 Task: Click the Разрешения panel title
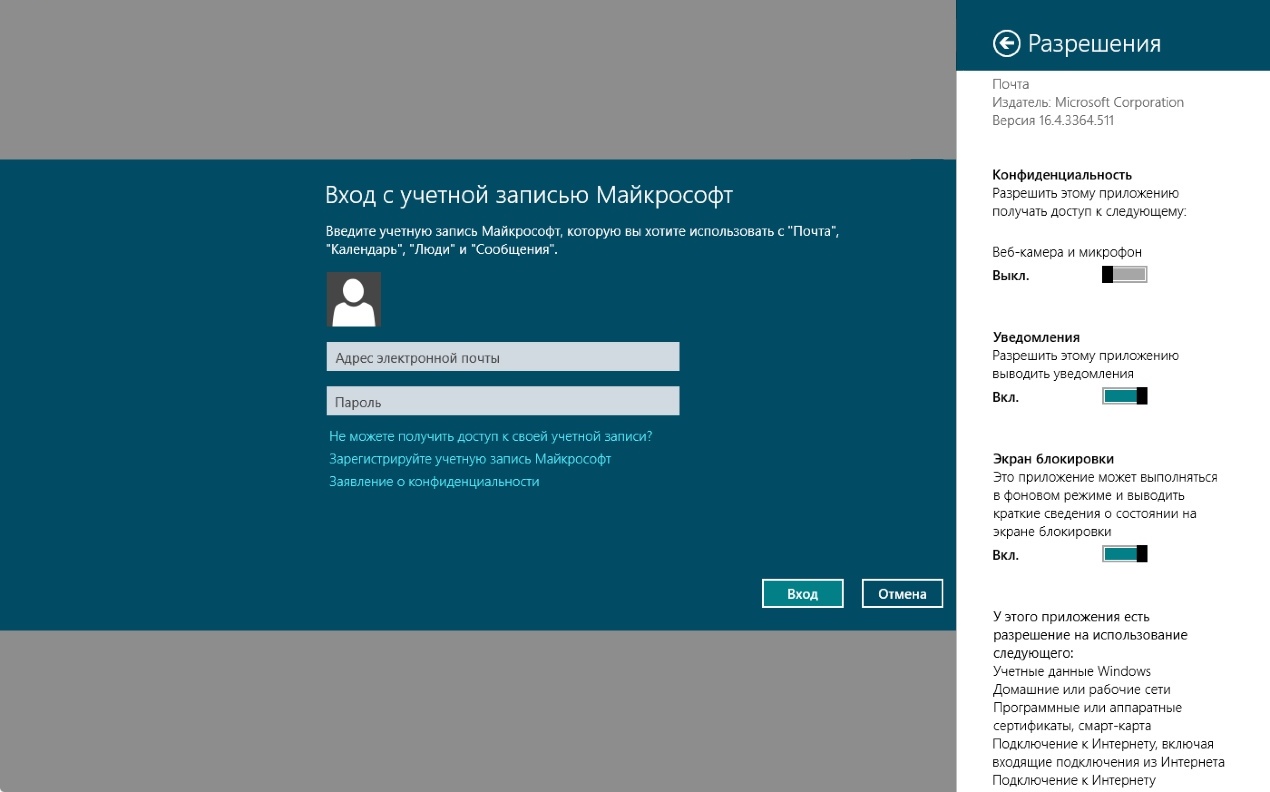1094,44
